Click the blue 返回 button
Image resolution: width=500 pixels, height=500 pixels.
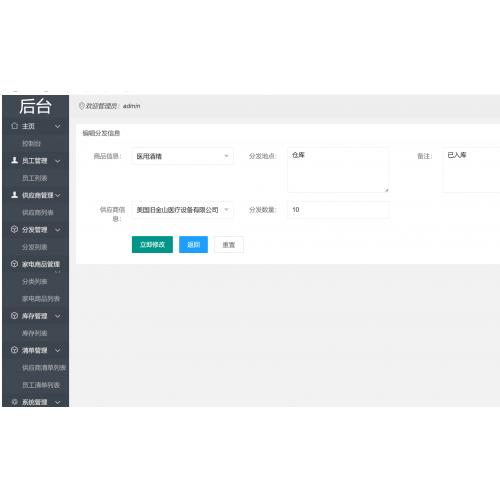click(193, 245)
